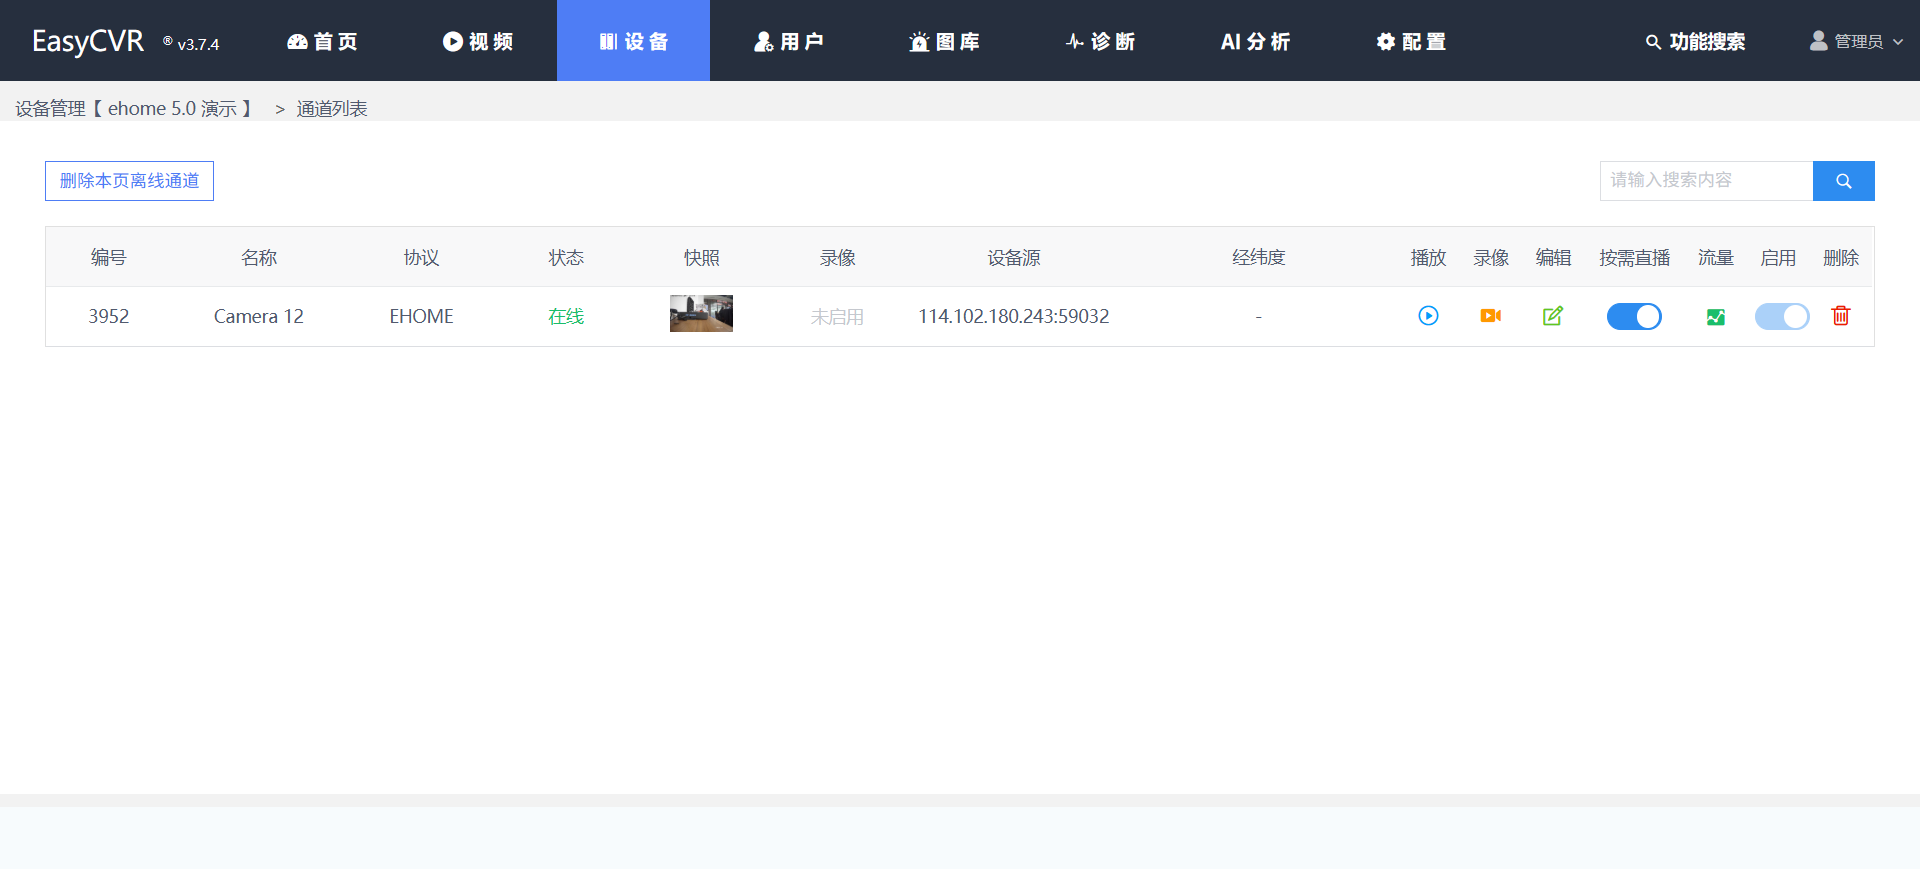Click 删除本页离线通道 button

click(129, 181)
